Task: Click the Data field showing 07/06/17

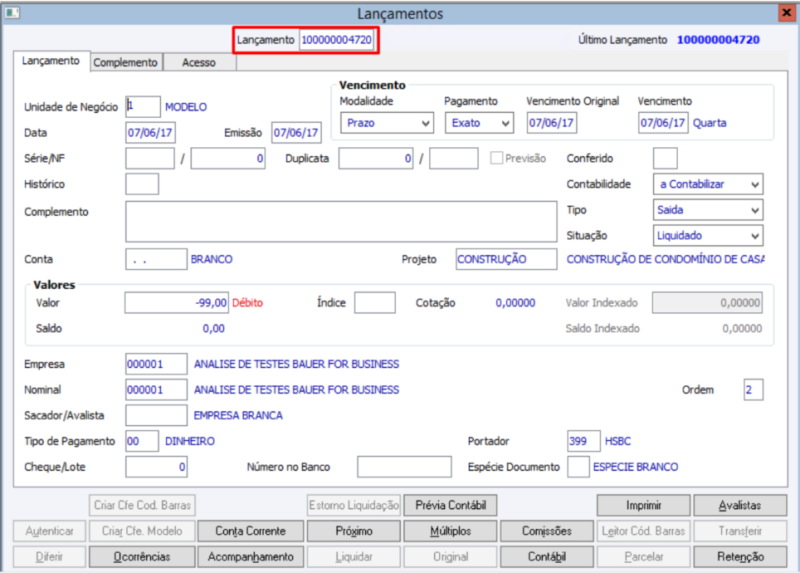Action: (x=151, y=133)
